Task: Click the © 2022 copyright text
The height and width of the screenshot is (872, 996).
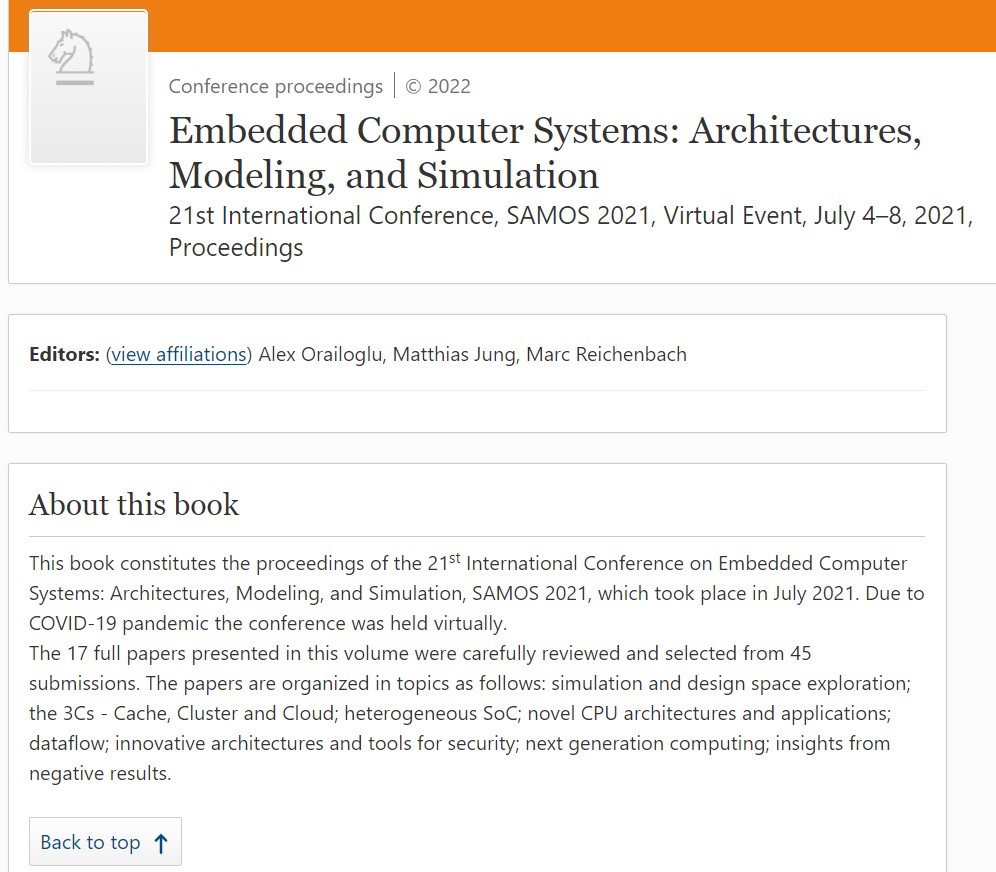Action: [438, 86]
